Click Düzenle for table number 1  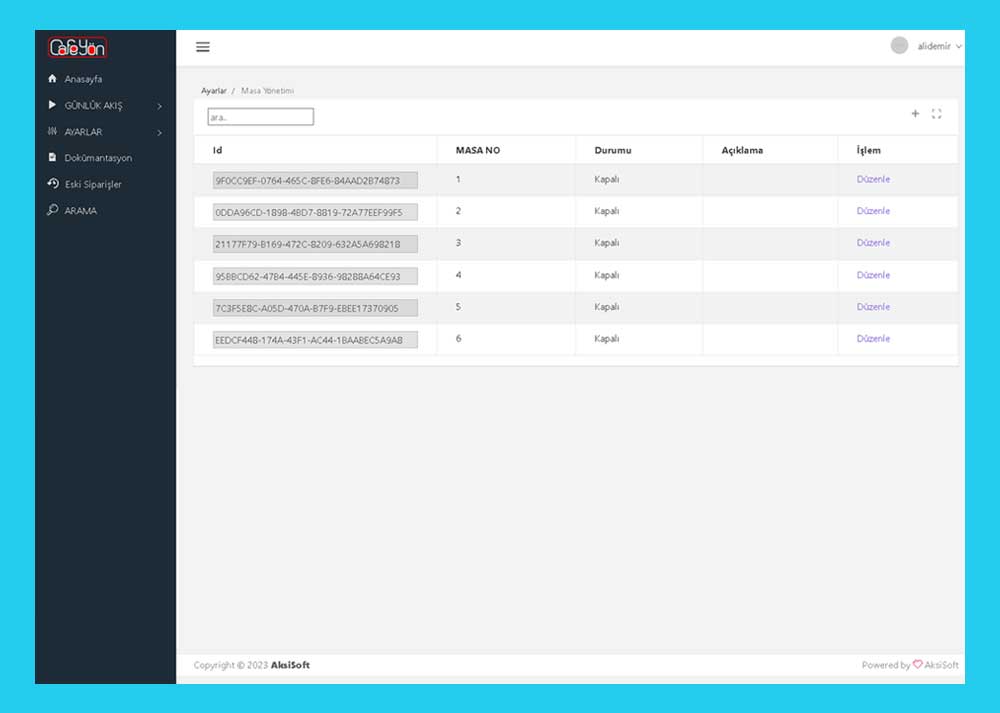click(873, 180)
